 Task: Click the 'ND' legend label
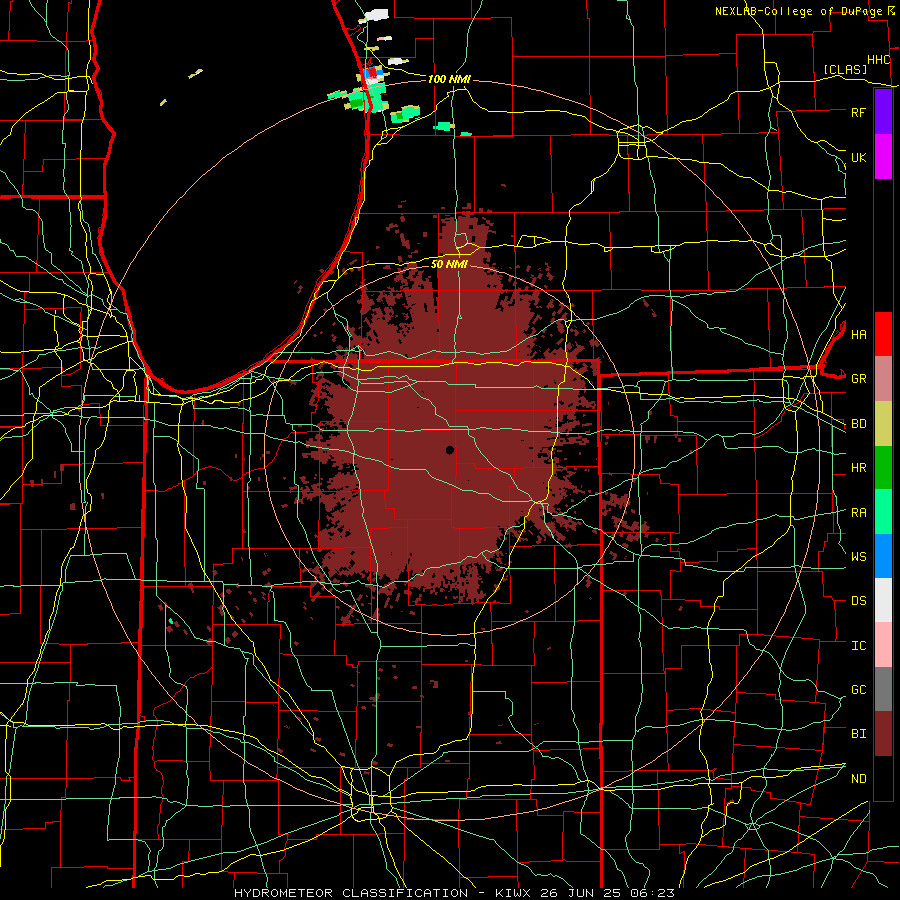[x=858, y=779]
